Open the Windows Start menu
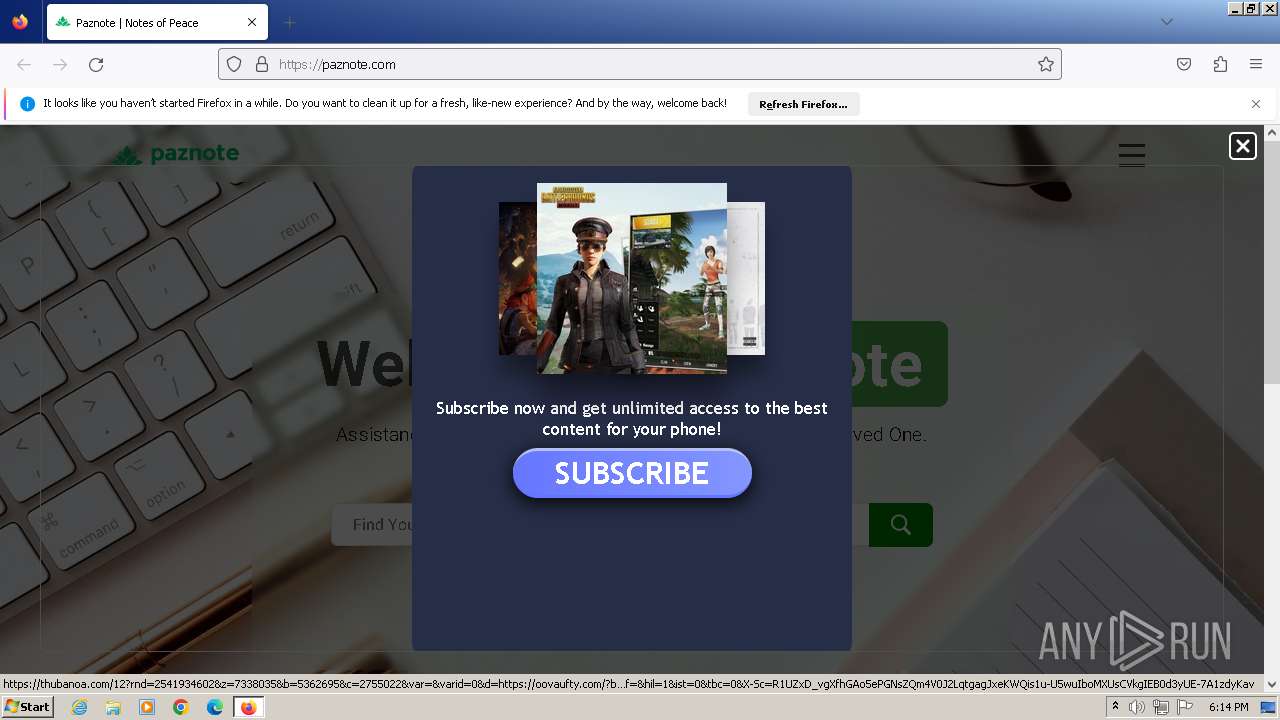Viewport: 1280px width, 720px height. 27,707
